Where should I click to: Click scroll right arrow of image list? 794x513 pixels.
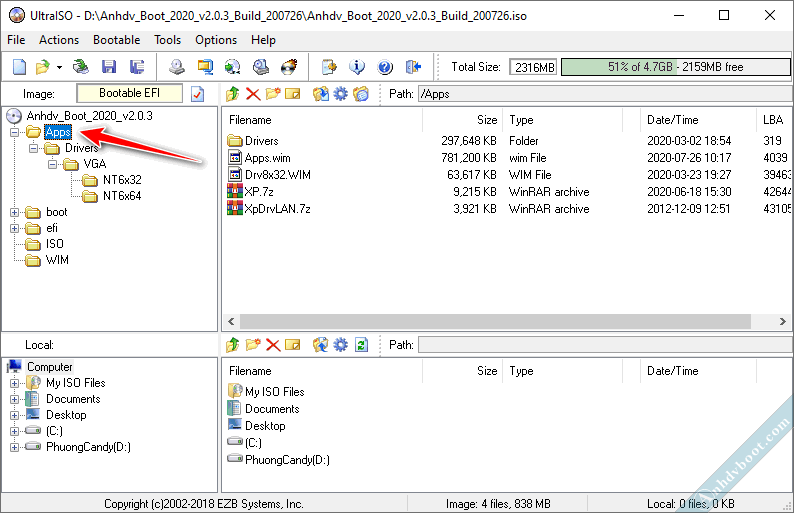pyautogui.click(x=782, y=322)
